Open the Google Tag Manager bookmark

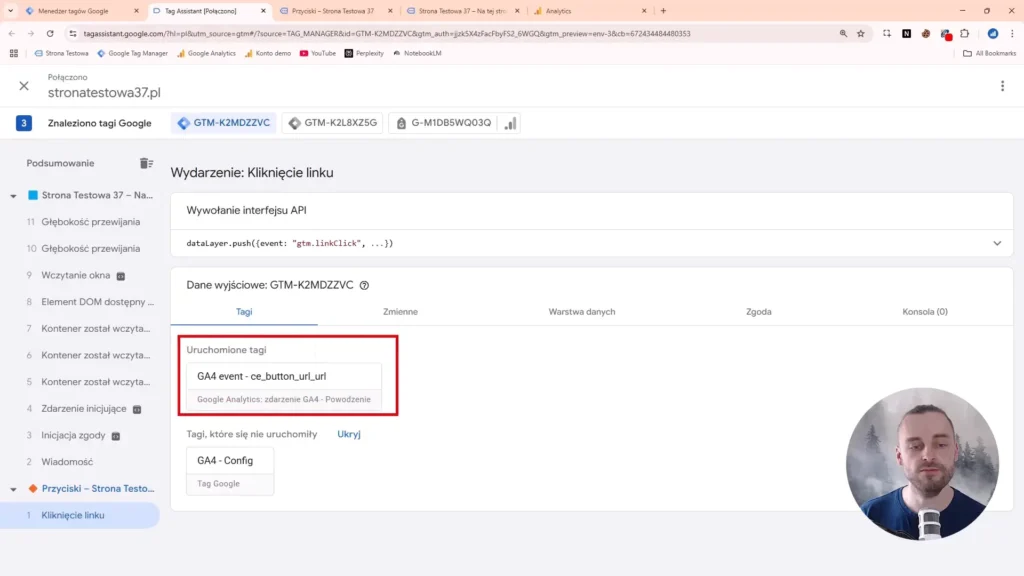133,54
